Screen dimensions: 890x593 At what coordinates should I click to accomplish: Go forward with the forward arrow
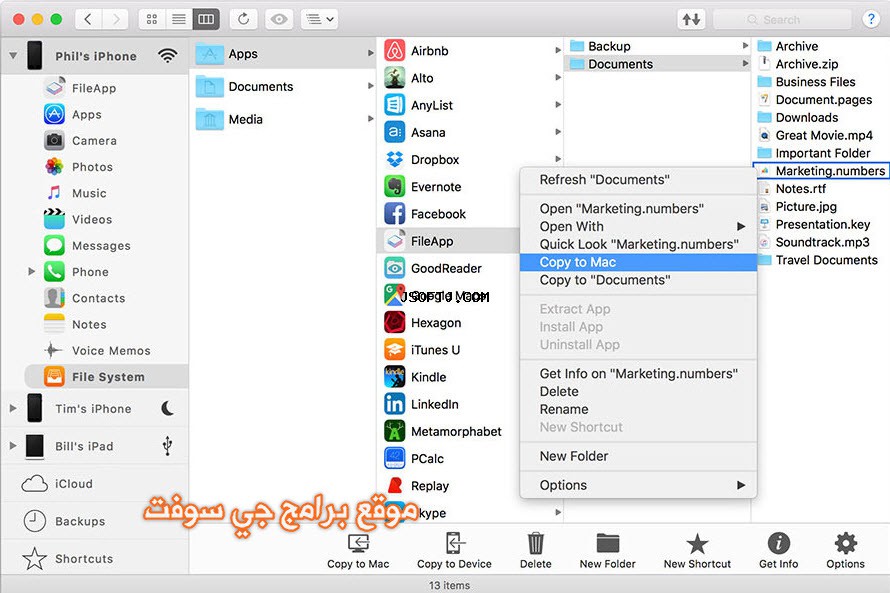116,19
